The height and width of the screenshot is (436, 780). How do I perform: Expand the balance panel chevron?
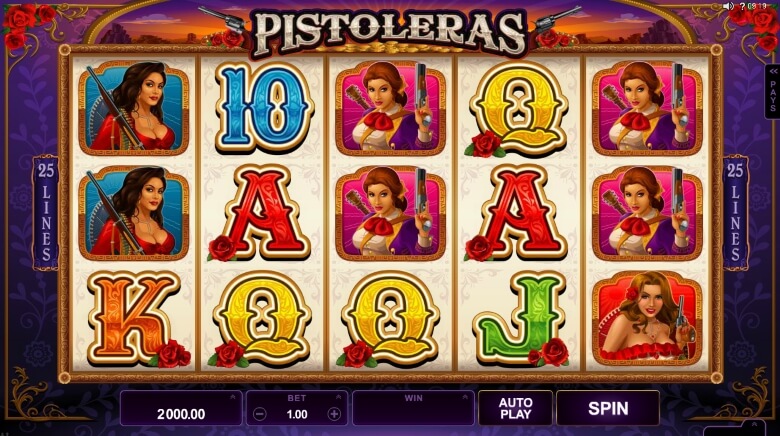[x=232, y=397]
